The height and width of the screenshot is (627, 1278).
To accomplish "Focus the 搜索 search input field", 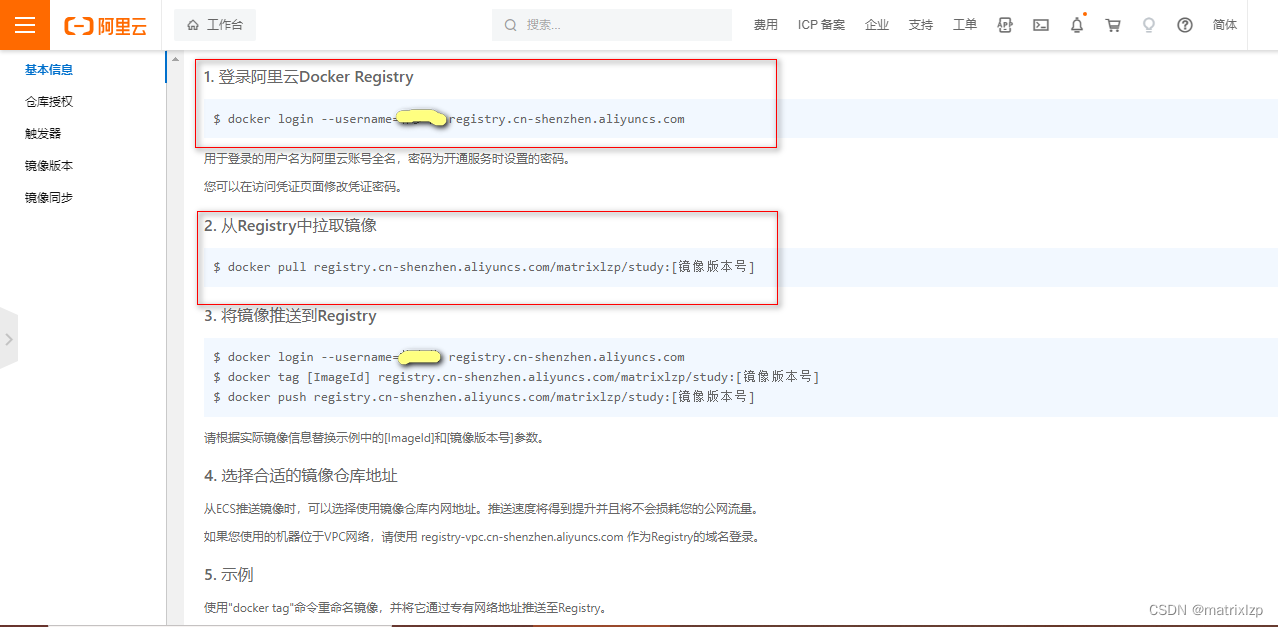I will point(612,25).
